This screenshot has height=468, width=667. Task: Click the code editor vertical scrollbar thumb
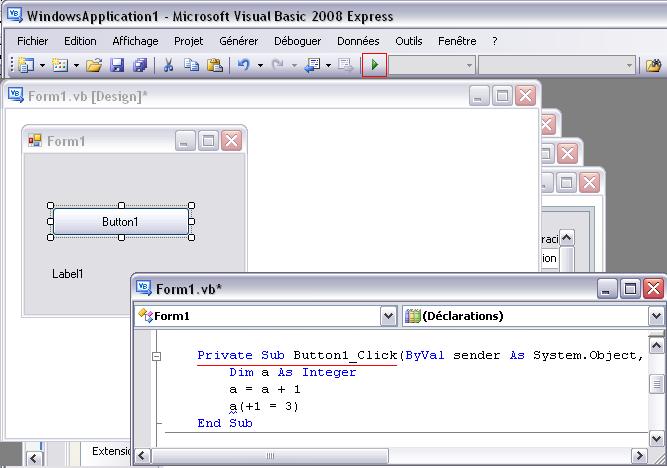point(656,384)
